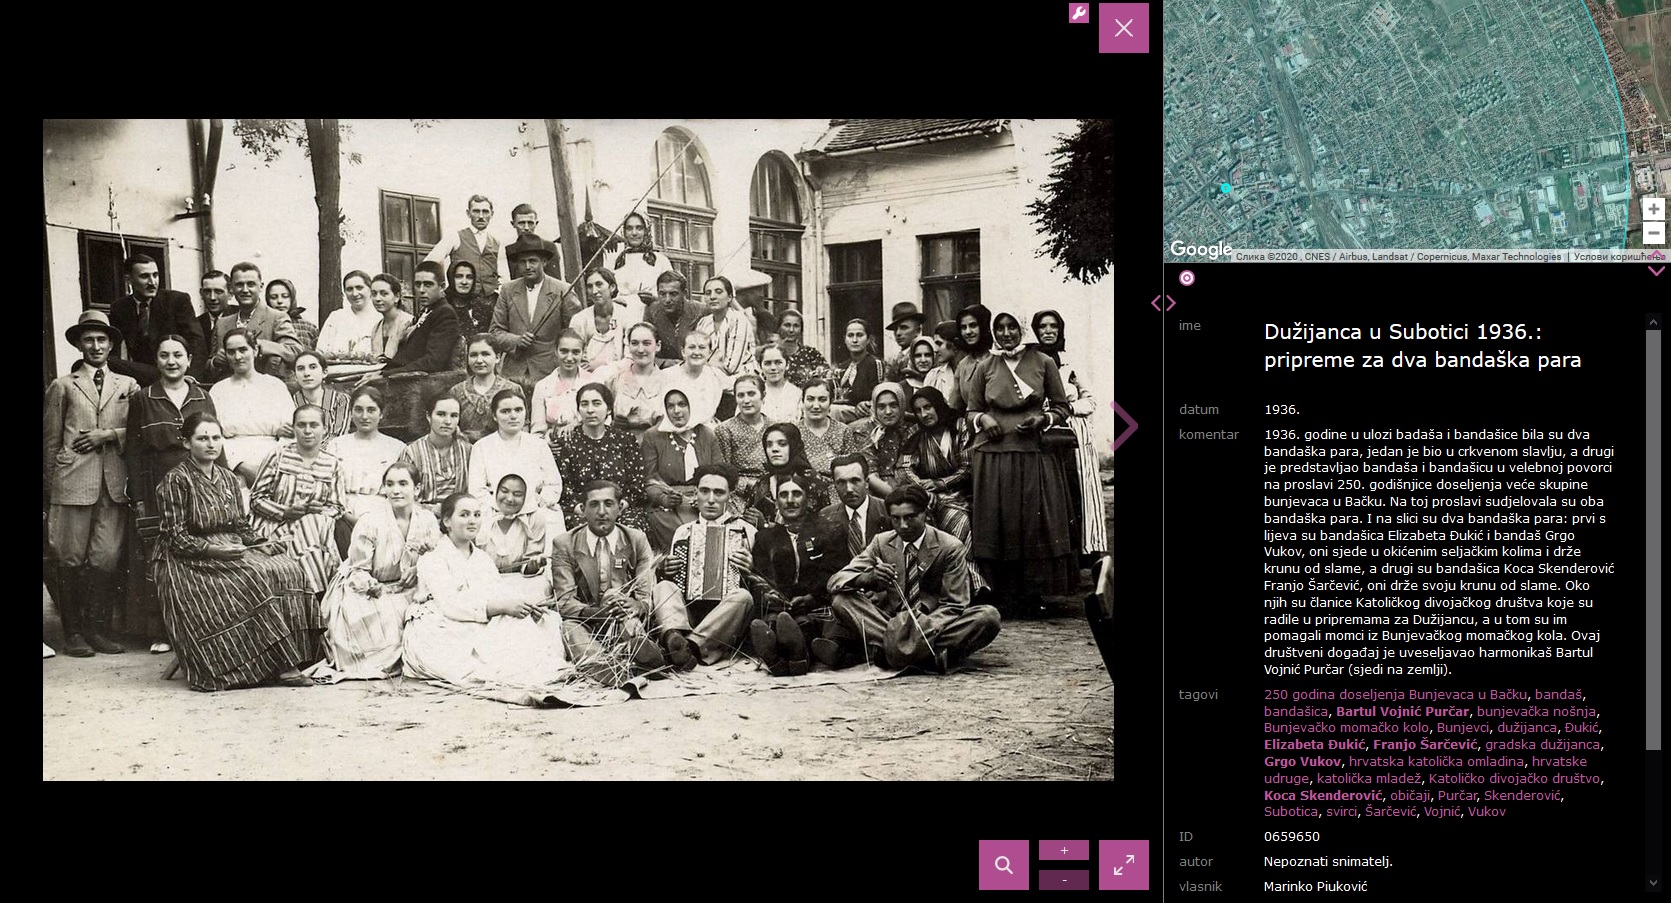Go to next photo with the right arrow
Screen dimensions: 1671x903
tap(1125, 425)
